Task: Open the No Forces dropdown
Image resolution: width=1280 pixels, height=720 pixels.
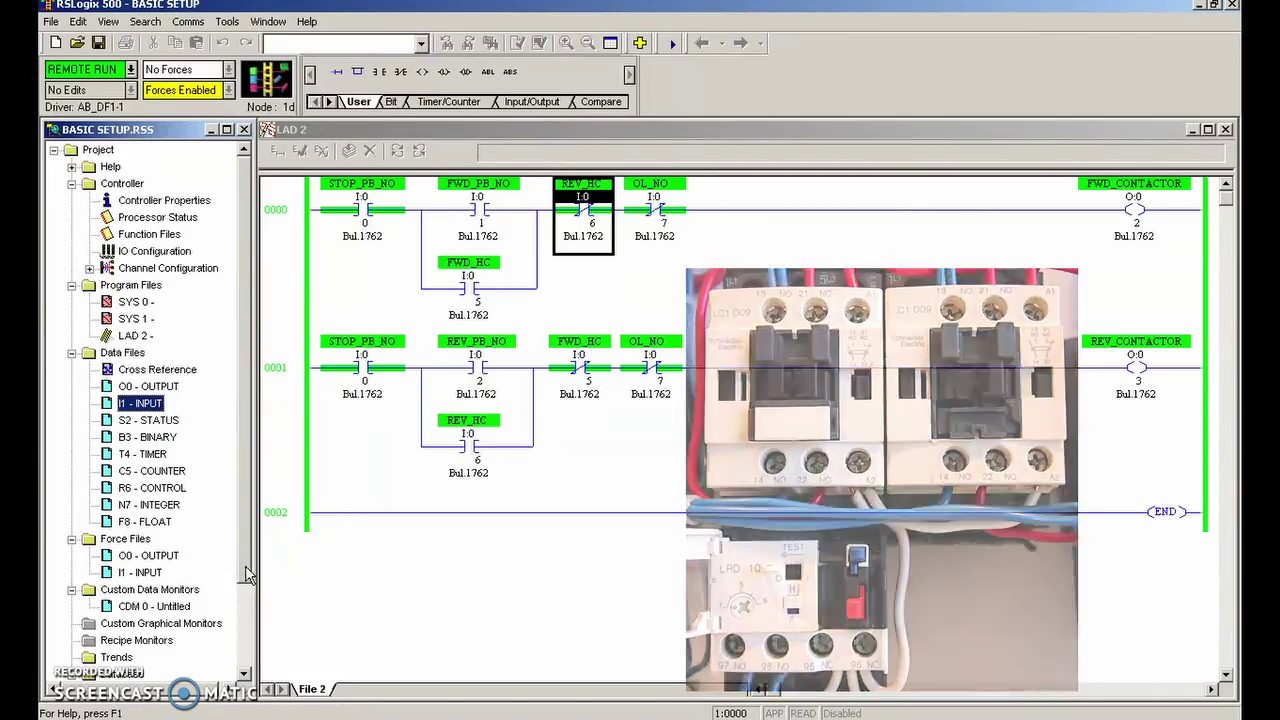Action: (229, 69)
